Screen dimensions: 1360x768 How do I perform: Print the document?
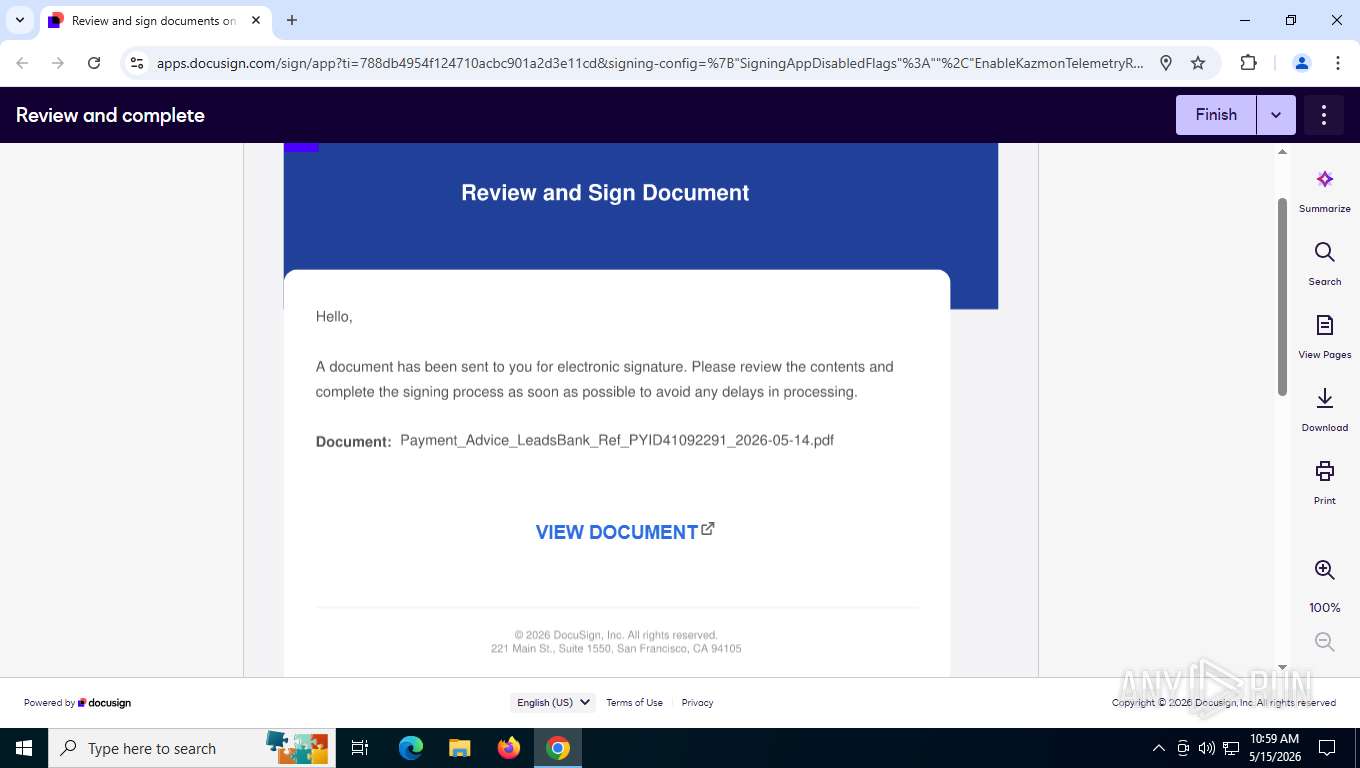[1325, 483]
